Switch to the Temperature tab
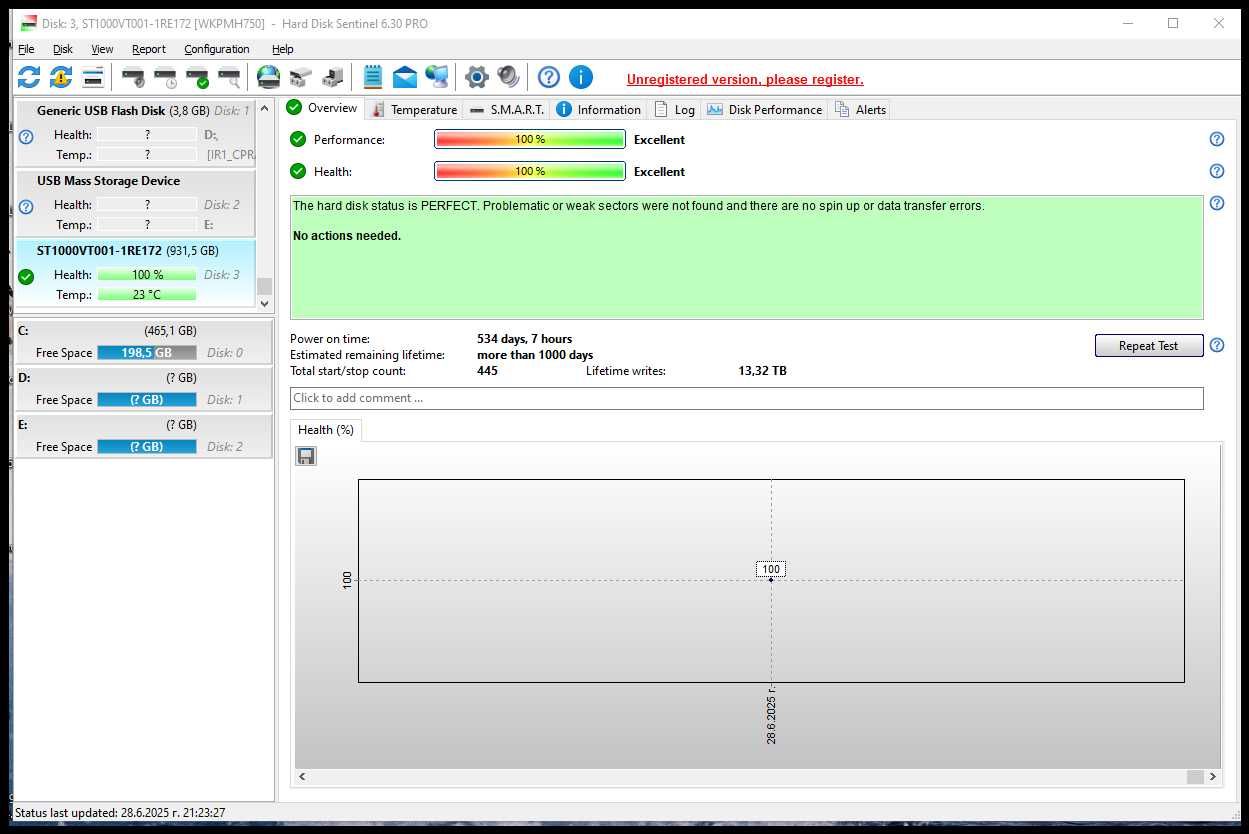1249x834 pixels. click(414, 110)
